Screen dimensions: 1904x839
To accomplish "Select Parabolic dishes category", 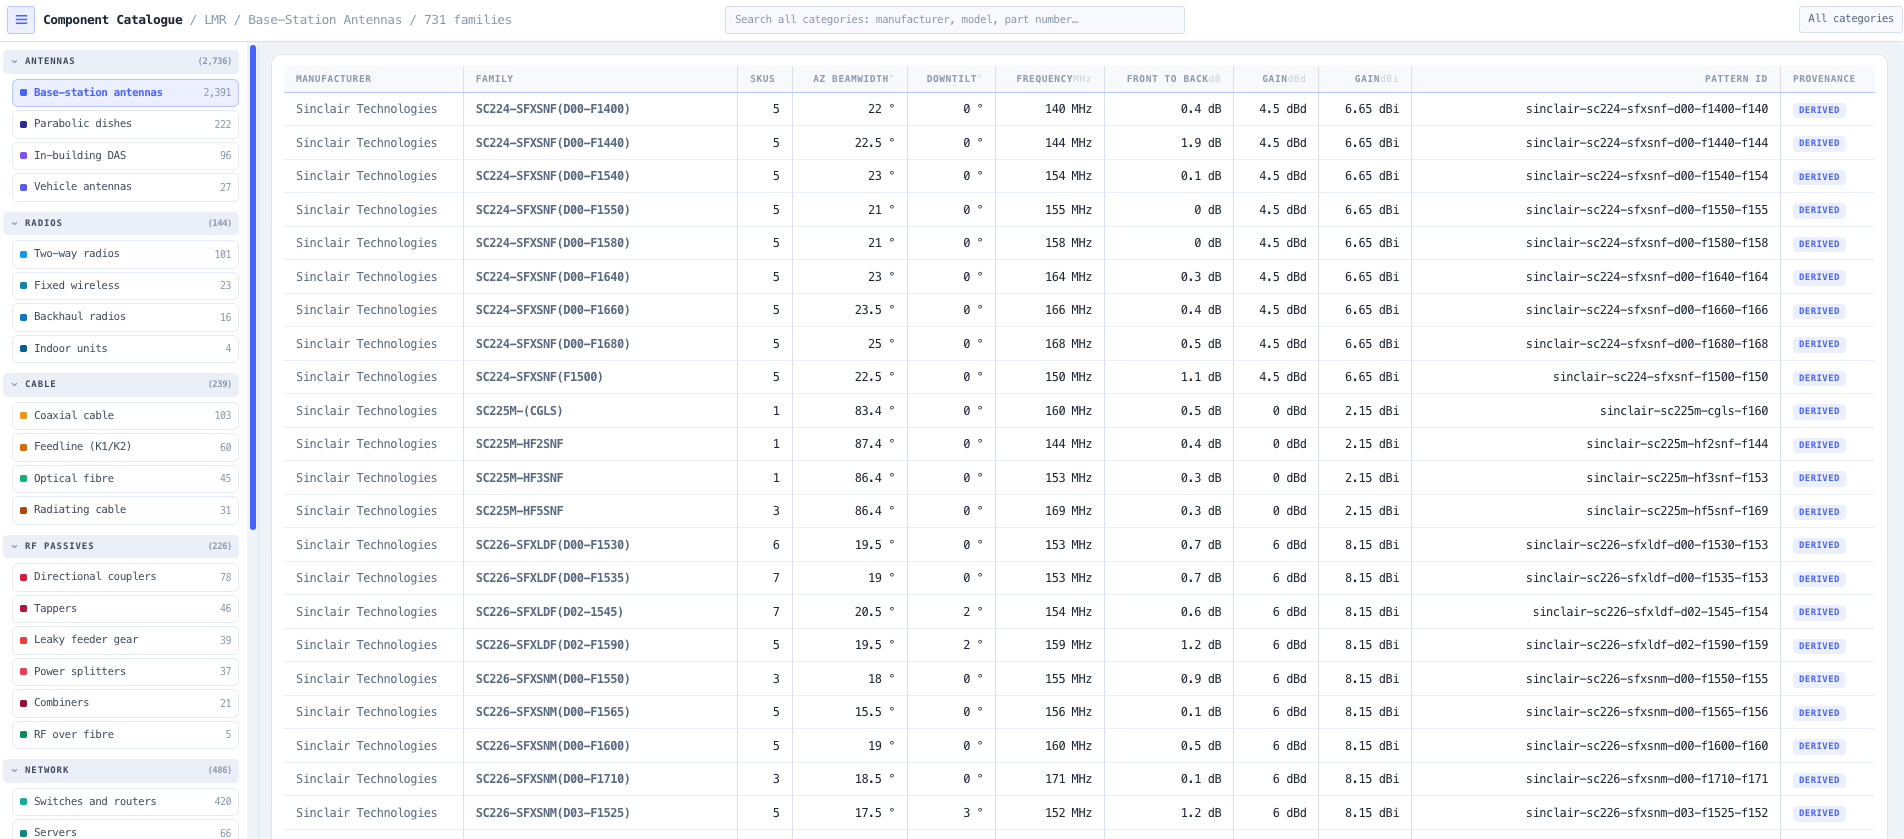I will (125, 124).
